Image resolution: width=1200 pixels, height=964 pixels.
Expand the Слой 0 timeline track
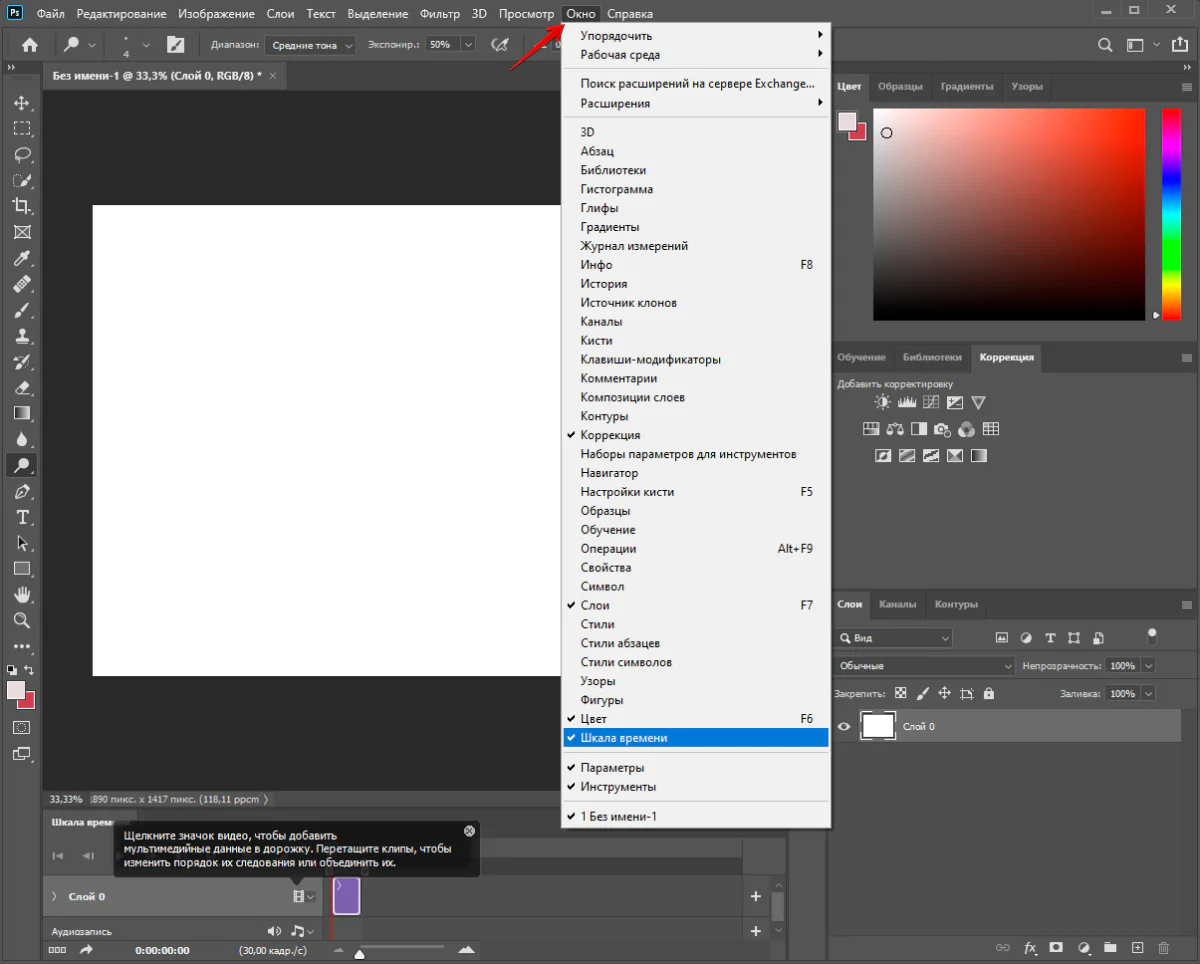pos(53,897)
